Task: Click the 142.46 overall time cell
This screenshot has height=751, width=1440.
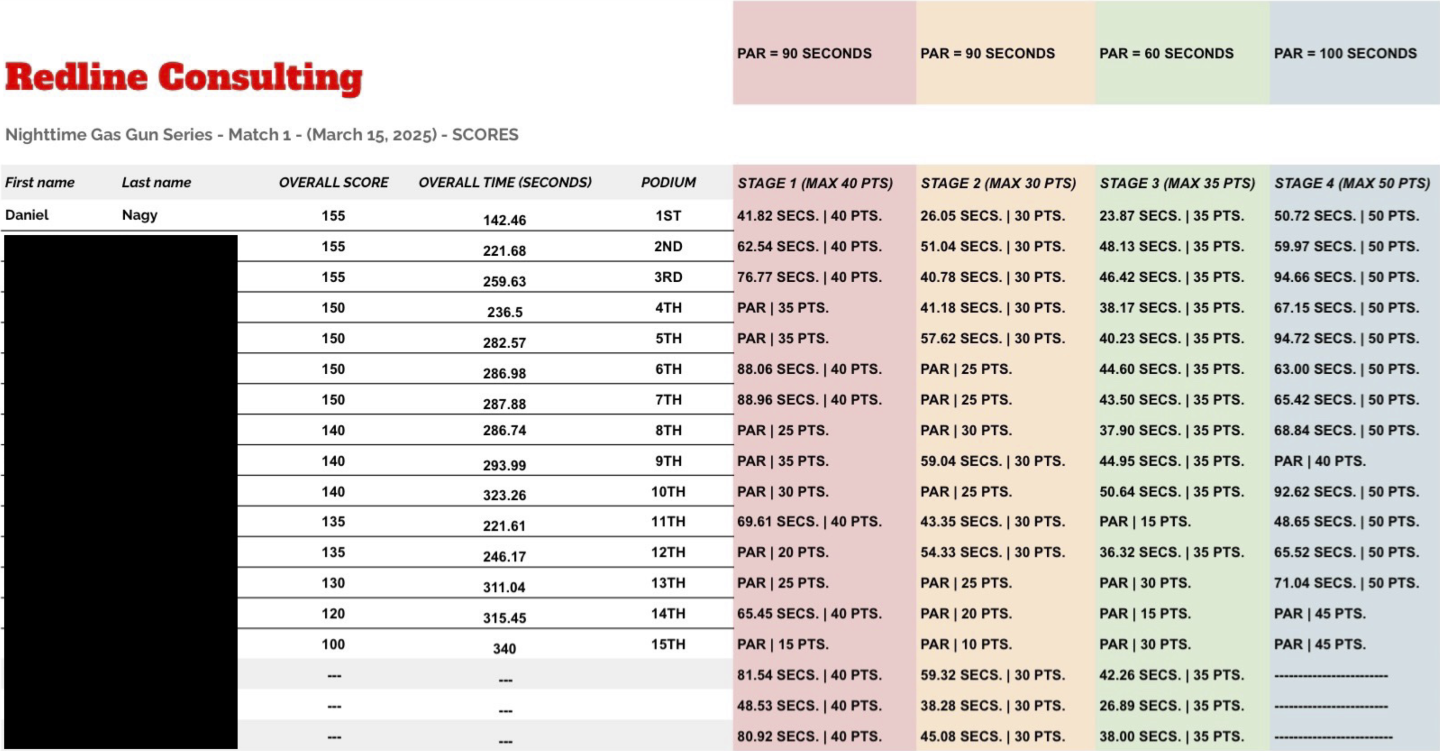Action: click(504, 220)
